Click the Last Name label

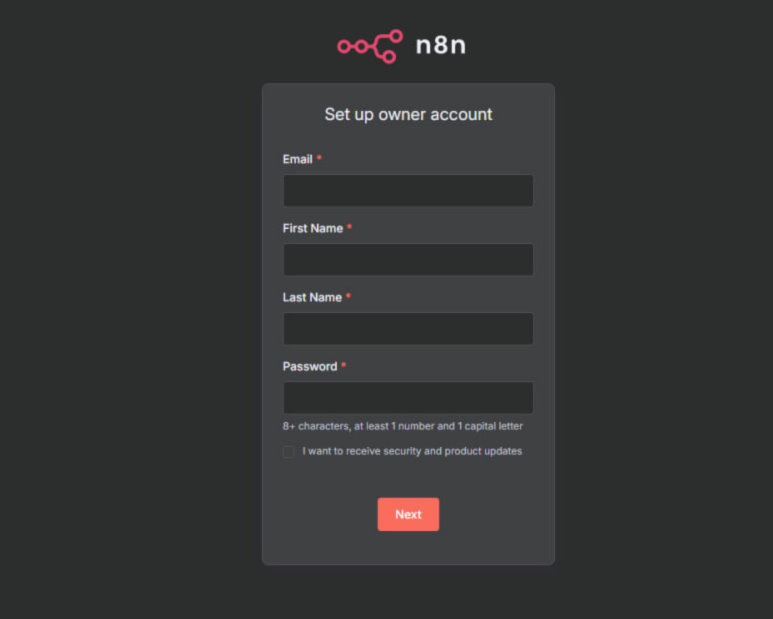[312, 297]
